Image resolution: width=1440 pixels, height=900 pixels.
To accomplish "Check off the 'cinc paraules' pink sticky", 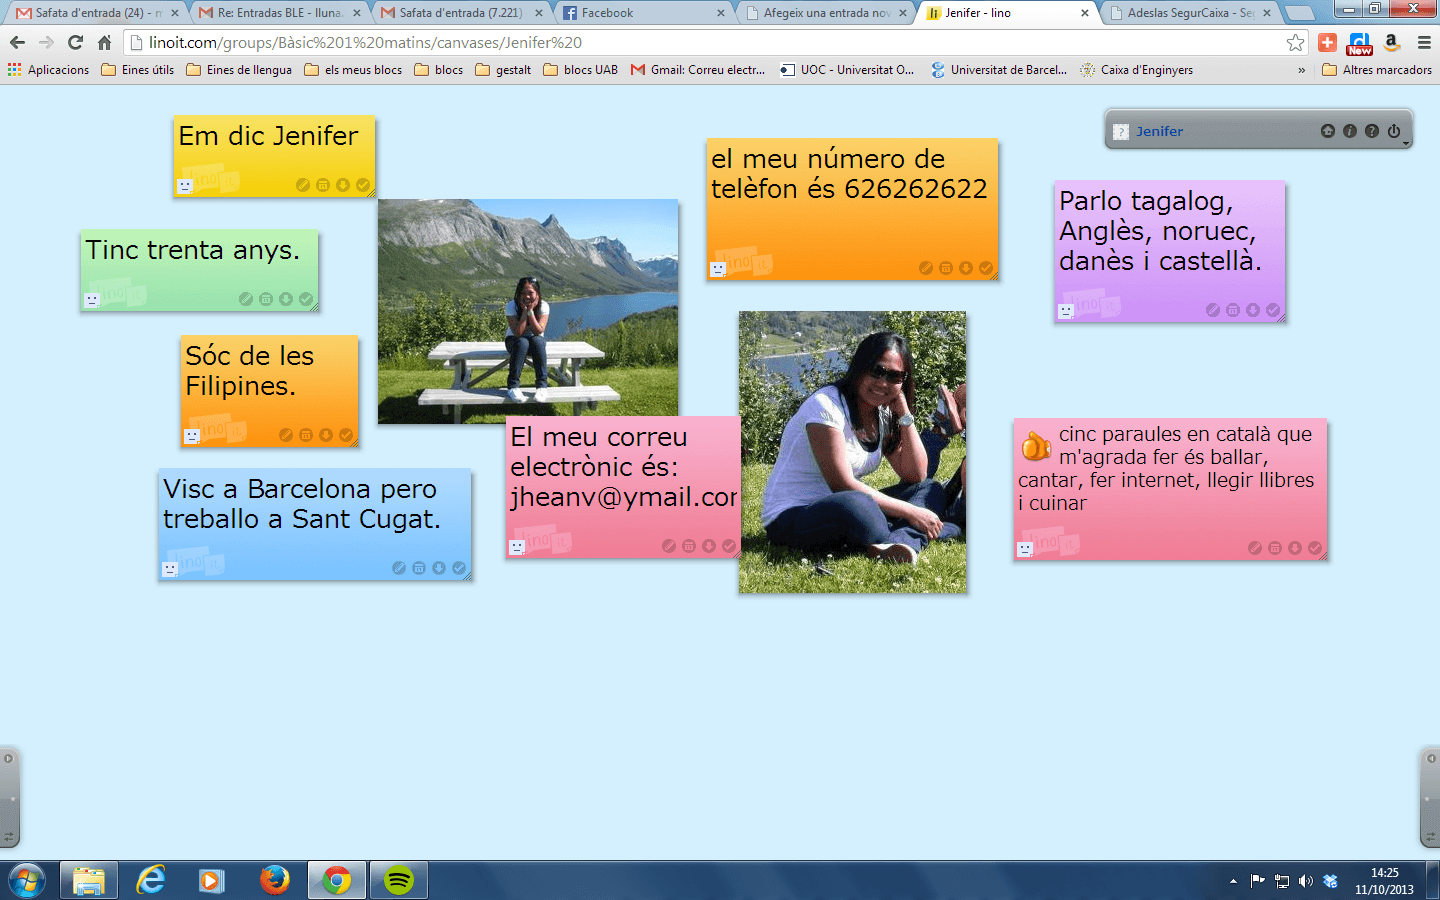I will click(x=1315, y=548).
